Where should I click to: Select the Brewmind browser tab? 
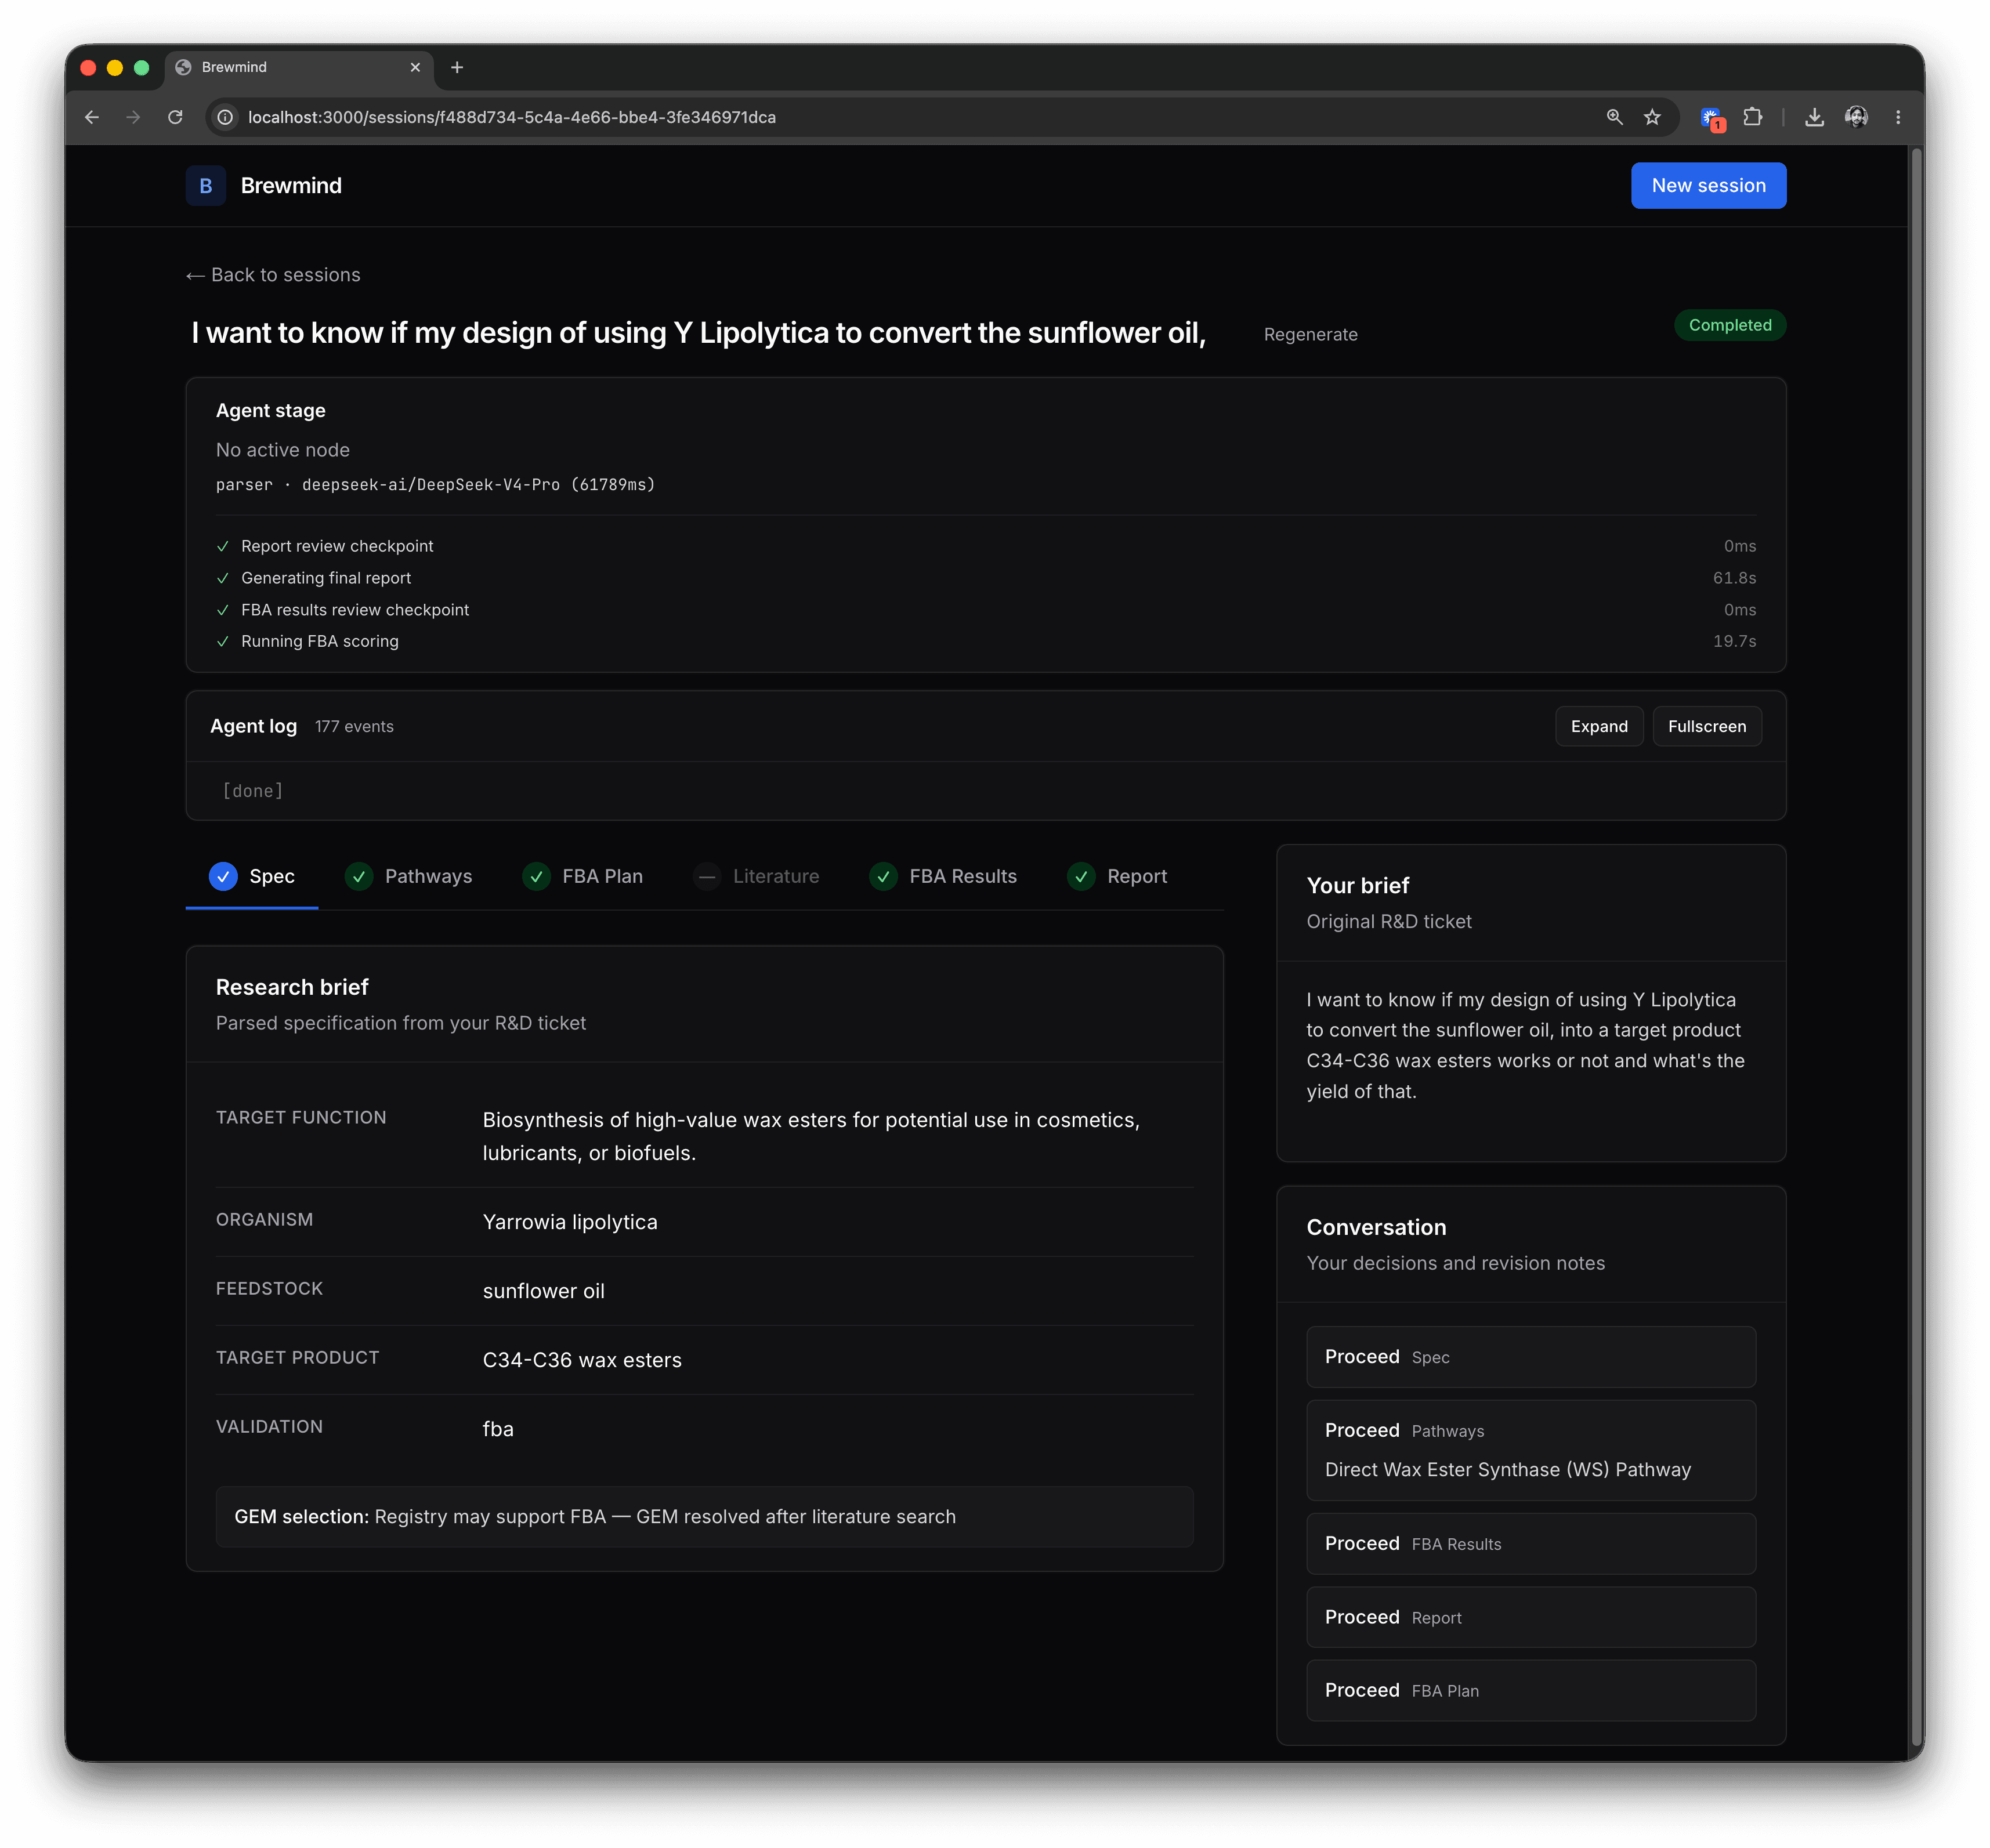[x=299, y=67]
